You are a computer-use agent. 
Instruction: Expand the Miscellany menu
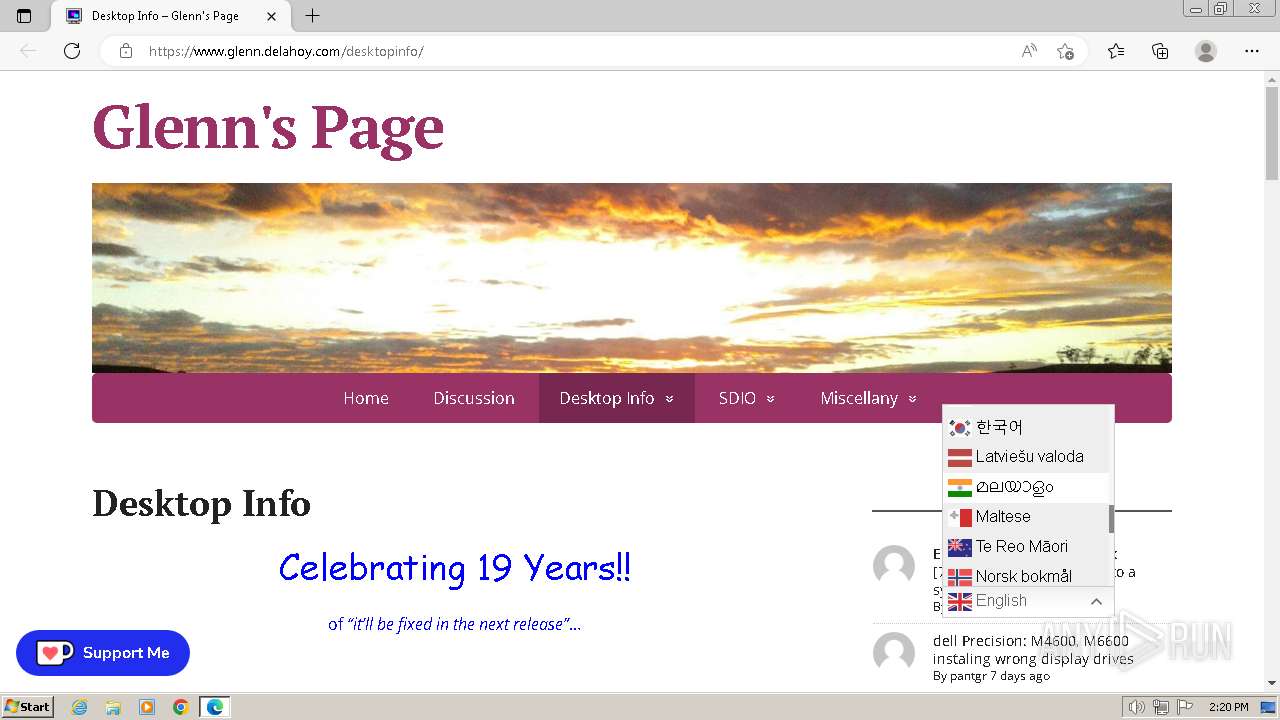tap(868, 398)
